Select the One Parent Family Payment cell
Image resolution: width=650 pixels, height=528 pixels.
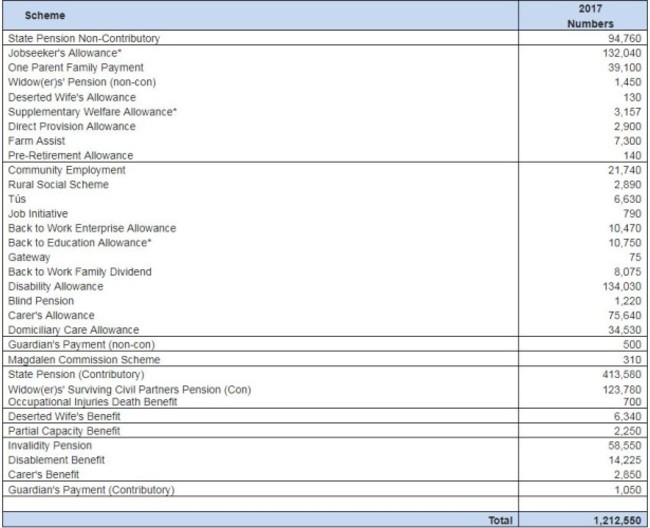[x=76, y=67]
